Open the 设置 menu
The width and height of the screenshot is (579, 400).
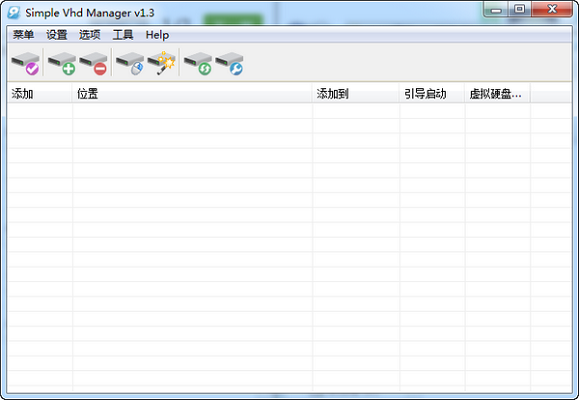pos(56,35)
